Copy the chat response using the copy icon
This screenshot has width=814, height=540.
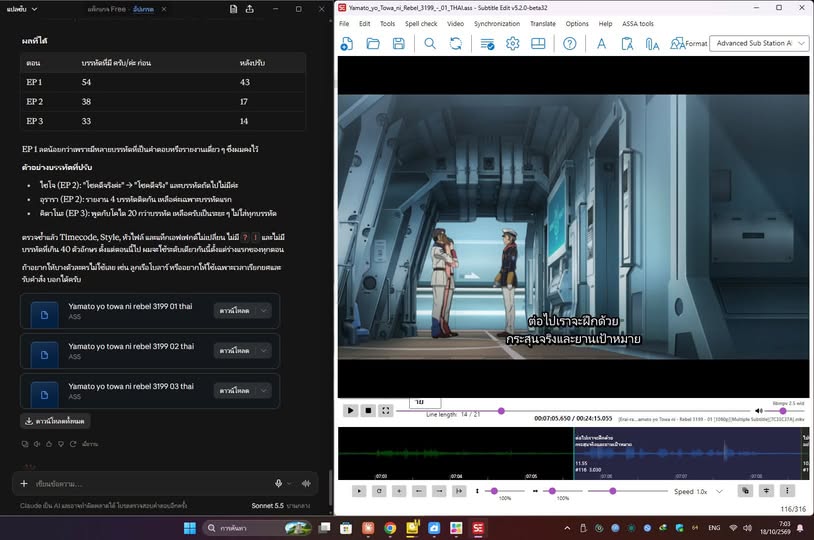(25, 444)
